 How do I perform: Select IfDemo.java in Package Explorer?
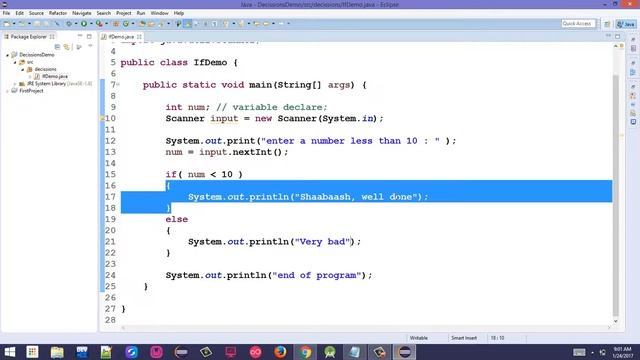54,76
